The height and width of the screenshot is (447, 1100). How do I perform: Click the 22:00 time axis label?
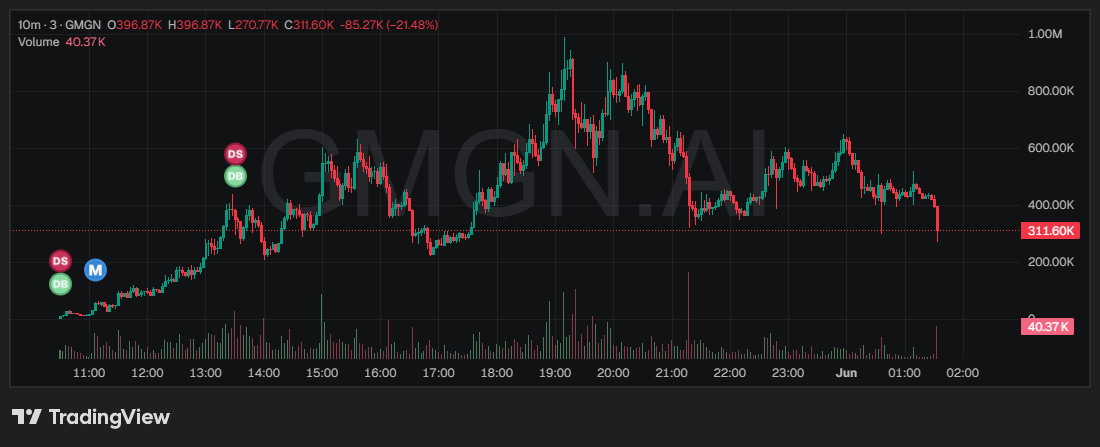coord(730,373)
